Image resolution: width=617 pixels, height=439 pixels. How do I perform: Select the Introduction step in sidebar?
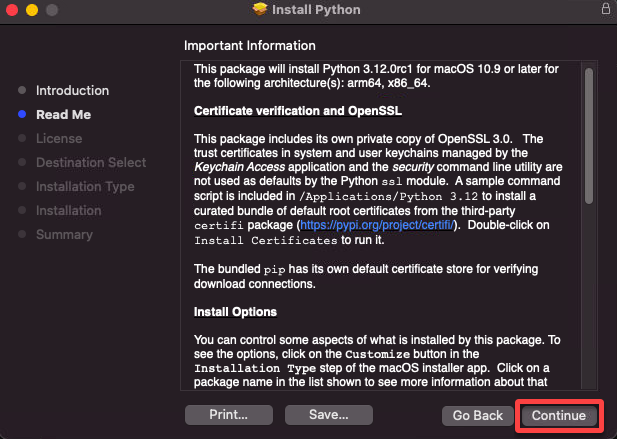[72, 90]
